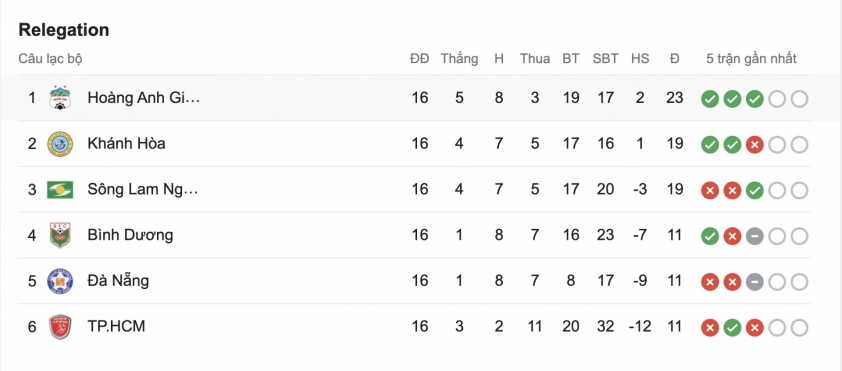This screenshot has height=371, width=842.
Task: Click the '5 trận gần nhất' column header
Action: point(751,59)
